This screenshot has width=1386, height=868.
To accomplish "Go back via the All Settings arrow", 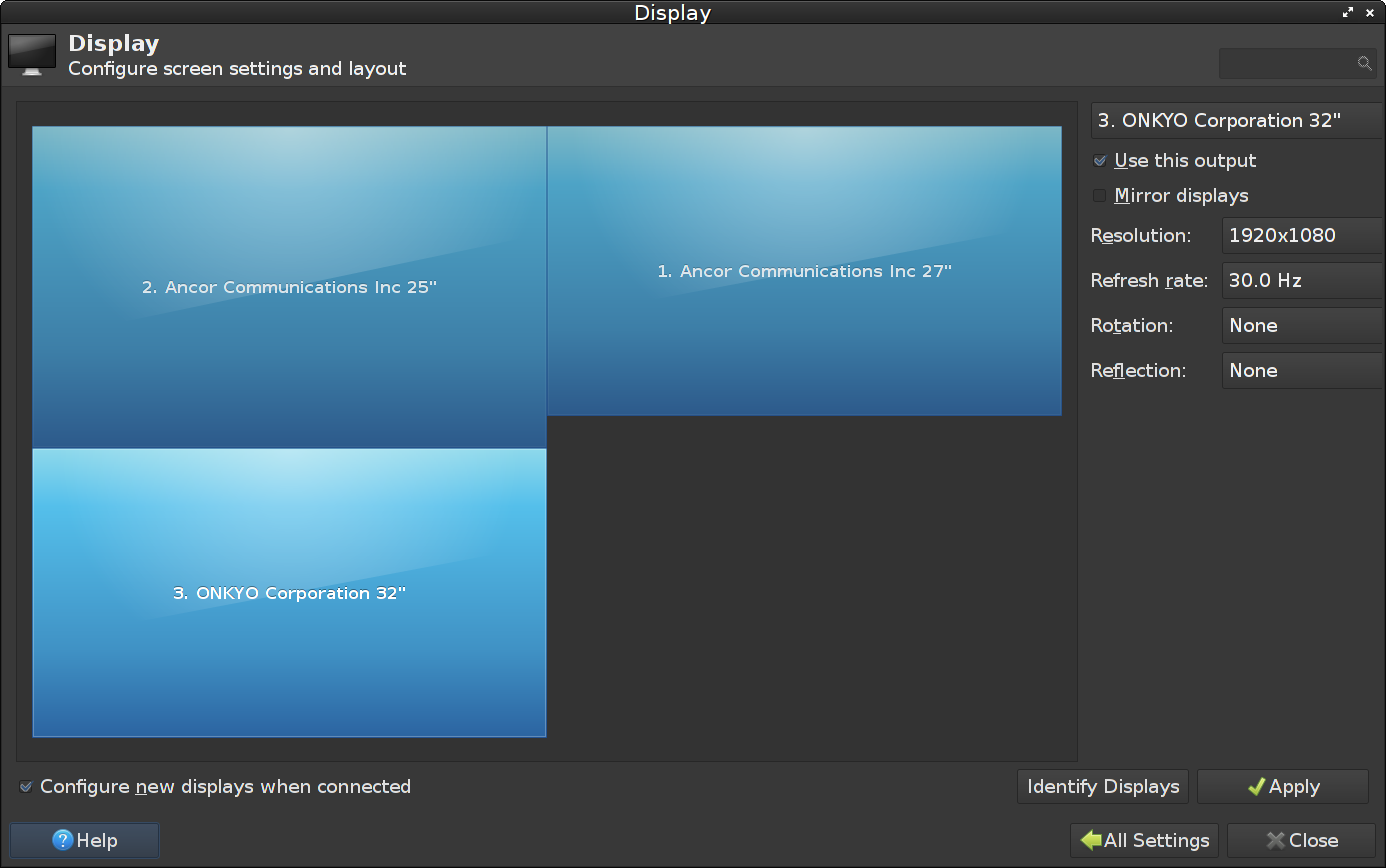I will [1091, 841].
